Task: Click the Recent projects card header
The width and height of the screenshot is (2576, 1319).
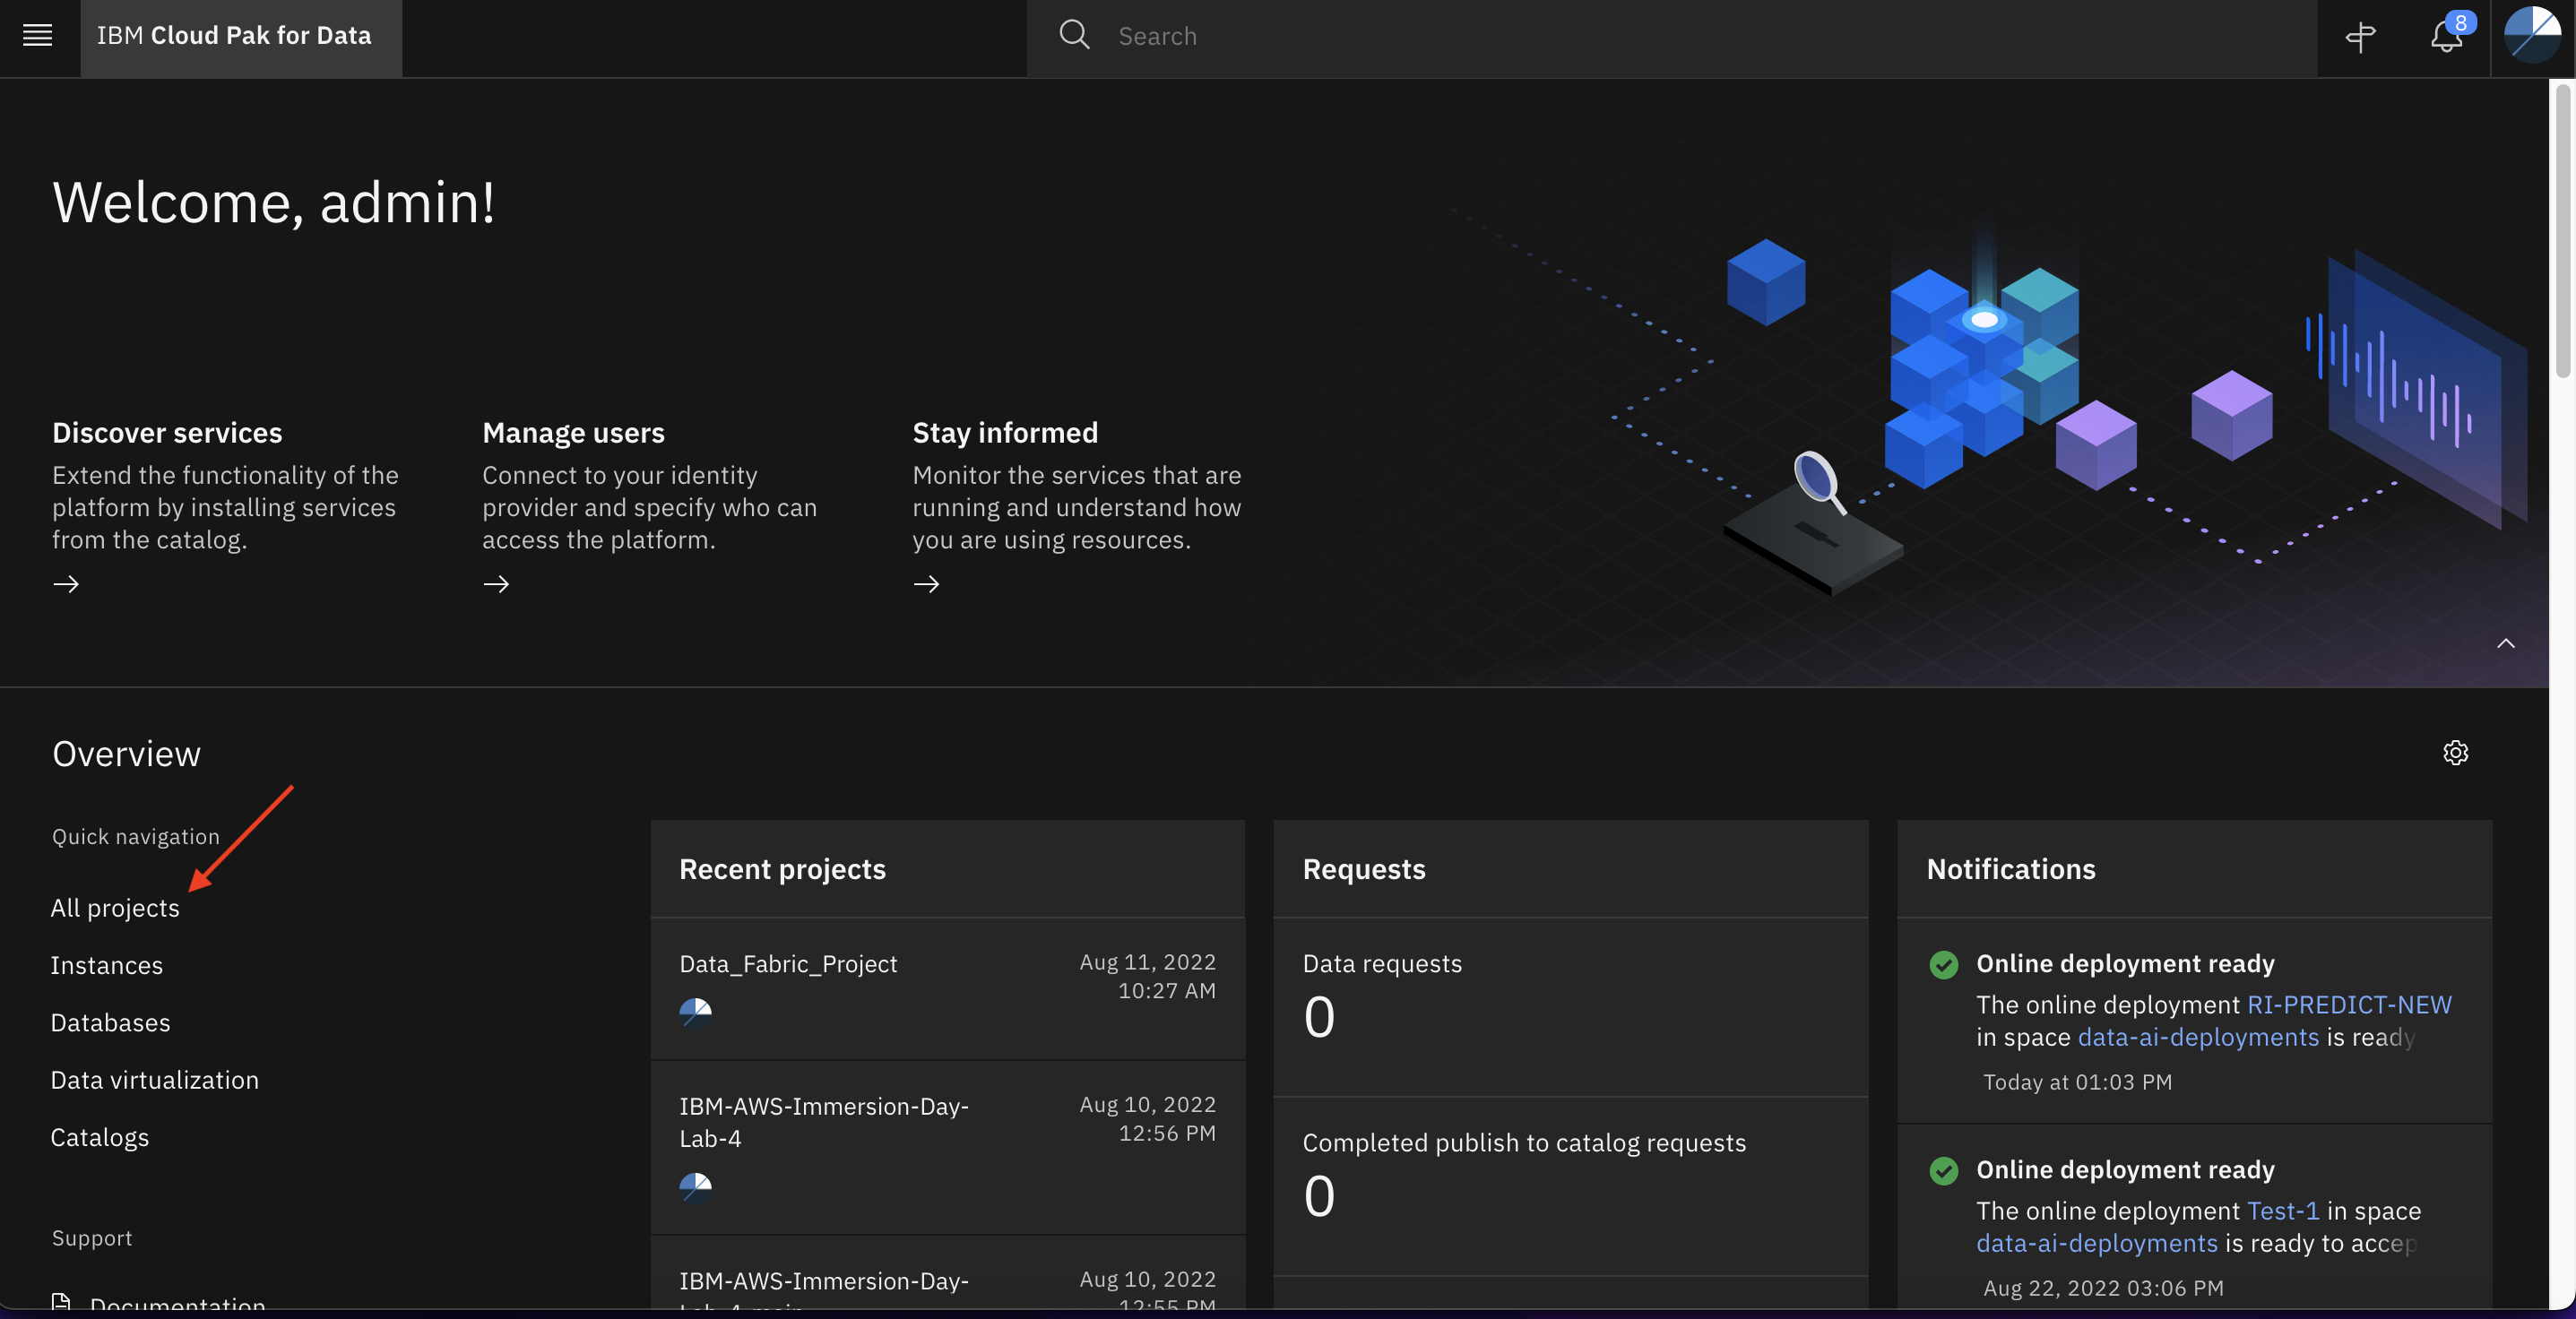Action: (947, 869)
